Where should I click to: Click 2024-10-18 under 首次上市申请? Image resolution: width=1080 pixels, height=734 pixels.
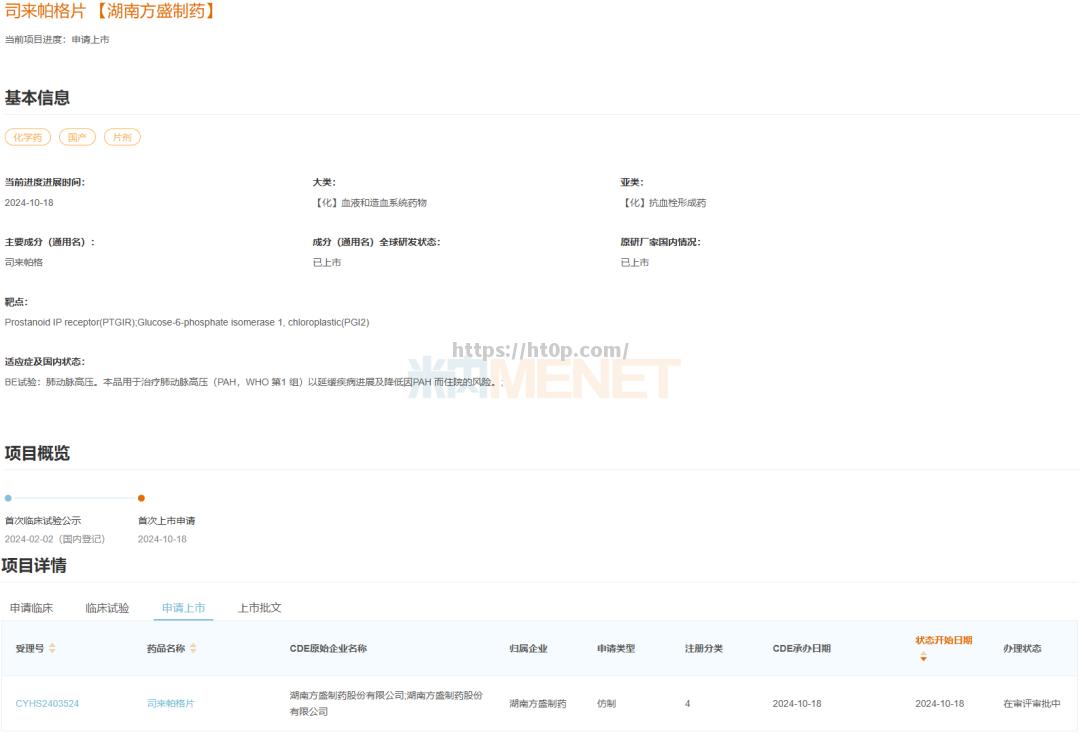pos(163,539)
